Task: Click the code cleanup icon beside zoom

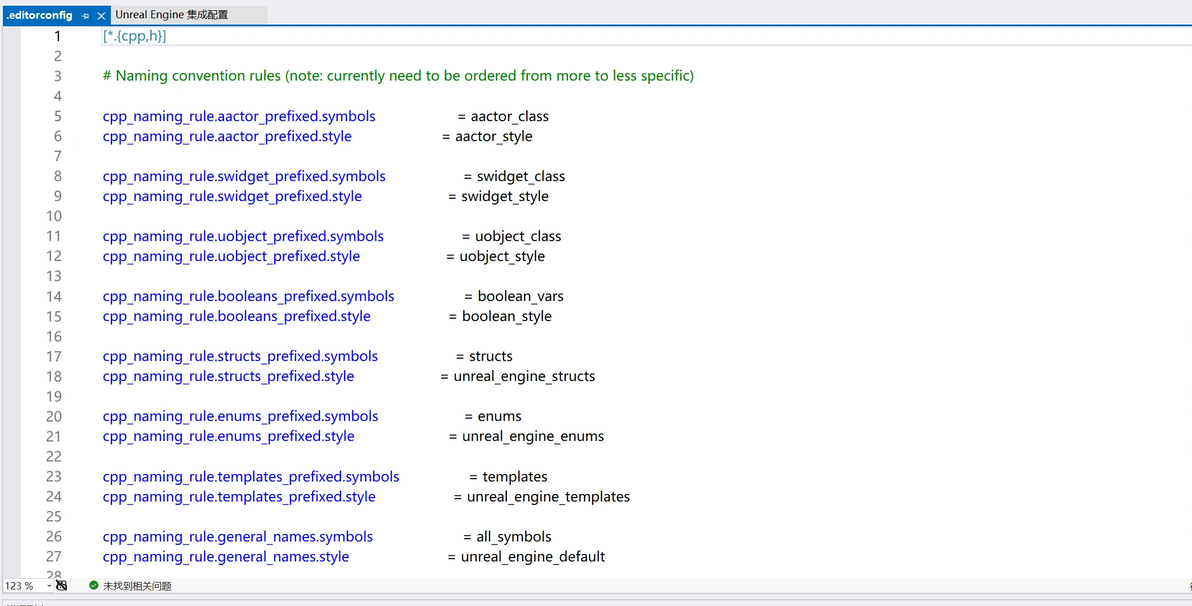Action: point(62,586)
